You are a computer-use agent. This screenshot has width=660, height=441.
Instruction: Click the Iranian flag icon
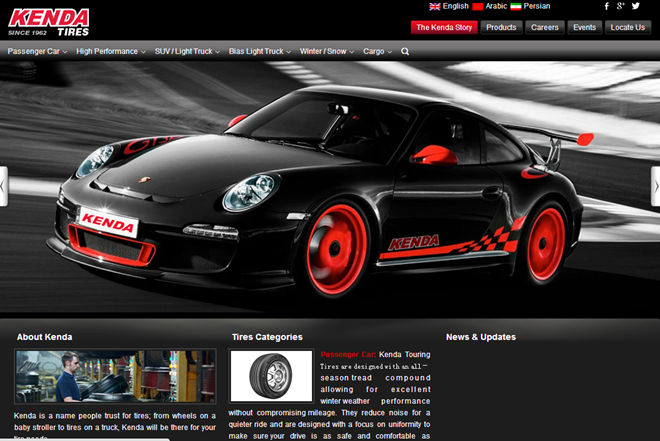516,6
